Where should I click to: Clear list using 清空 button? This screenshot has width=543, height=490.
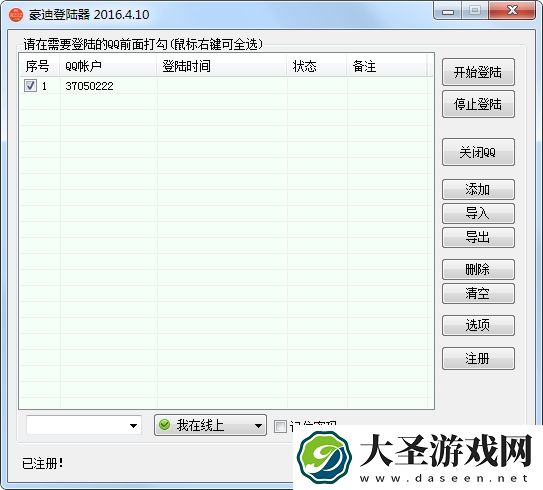pyautogui.click(x=478, y=293)
